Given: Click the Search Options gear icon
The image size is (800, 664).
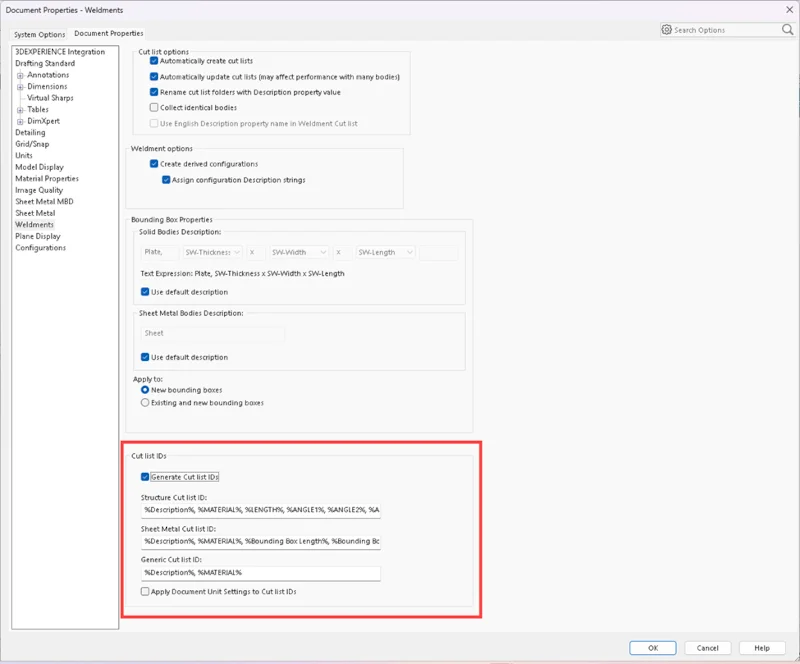Looking at the screenshot, I should point(667,30).
